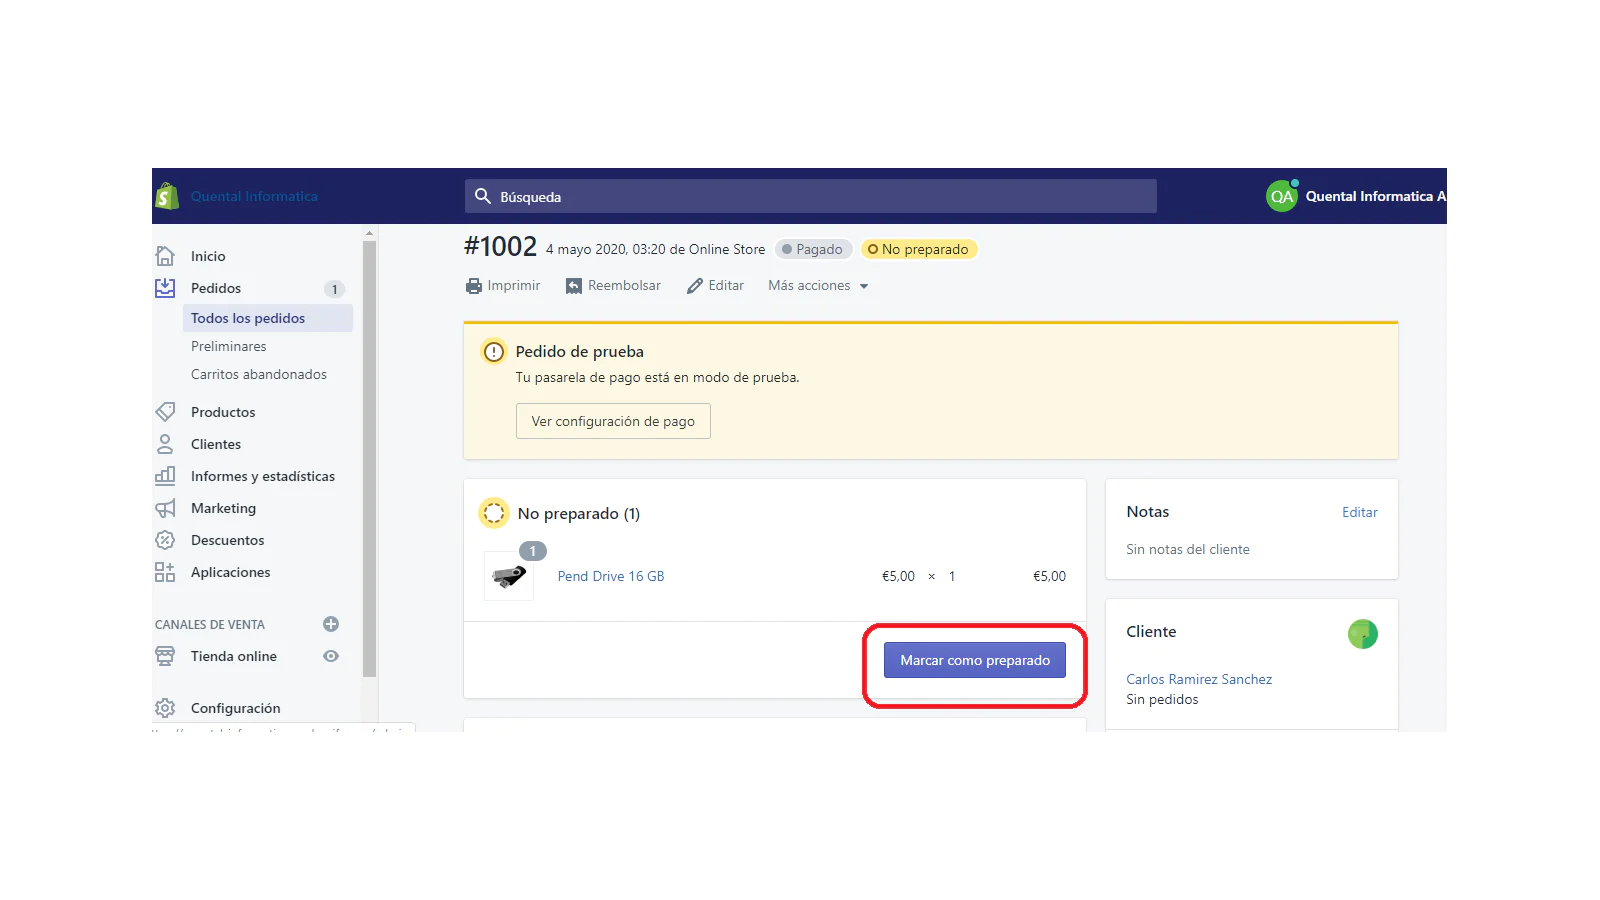This screenshot has height=900, width=1600.
Task: Add a sales channel with plus icon
Action: [x=331, y=624]
